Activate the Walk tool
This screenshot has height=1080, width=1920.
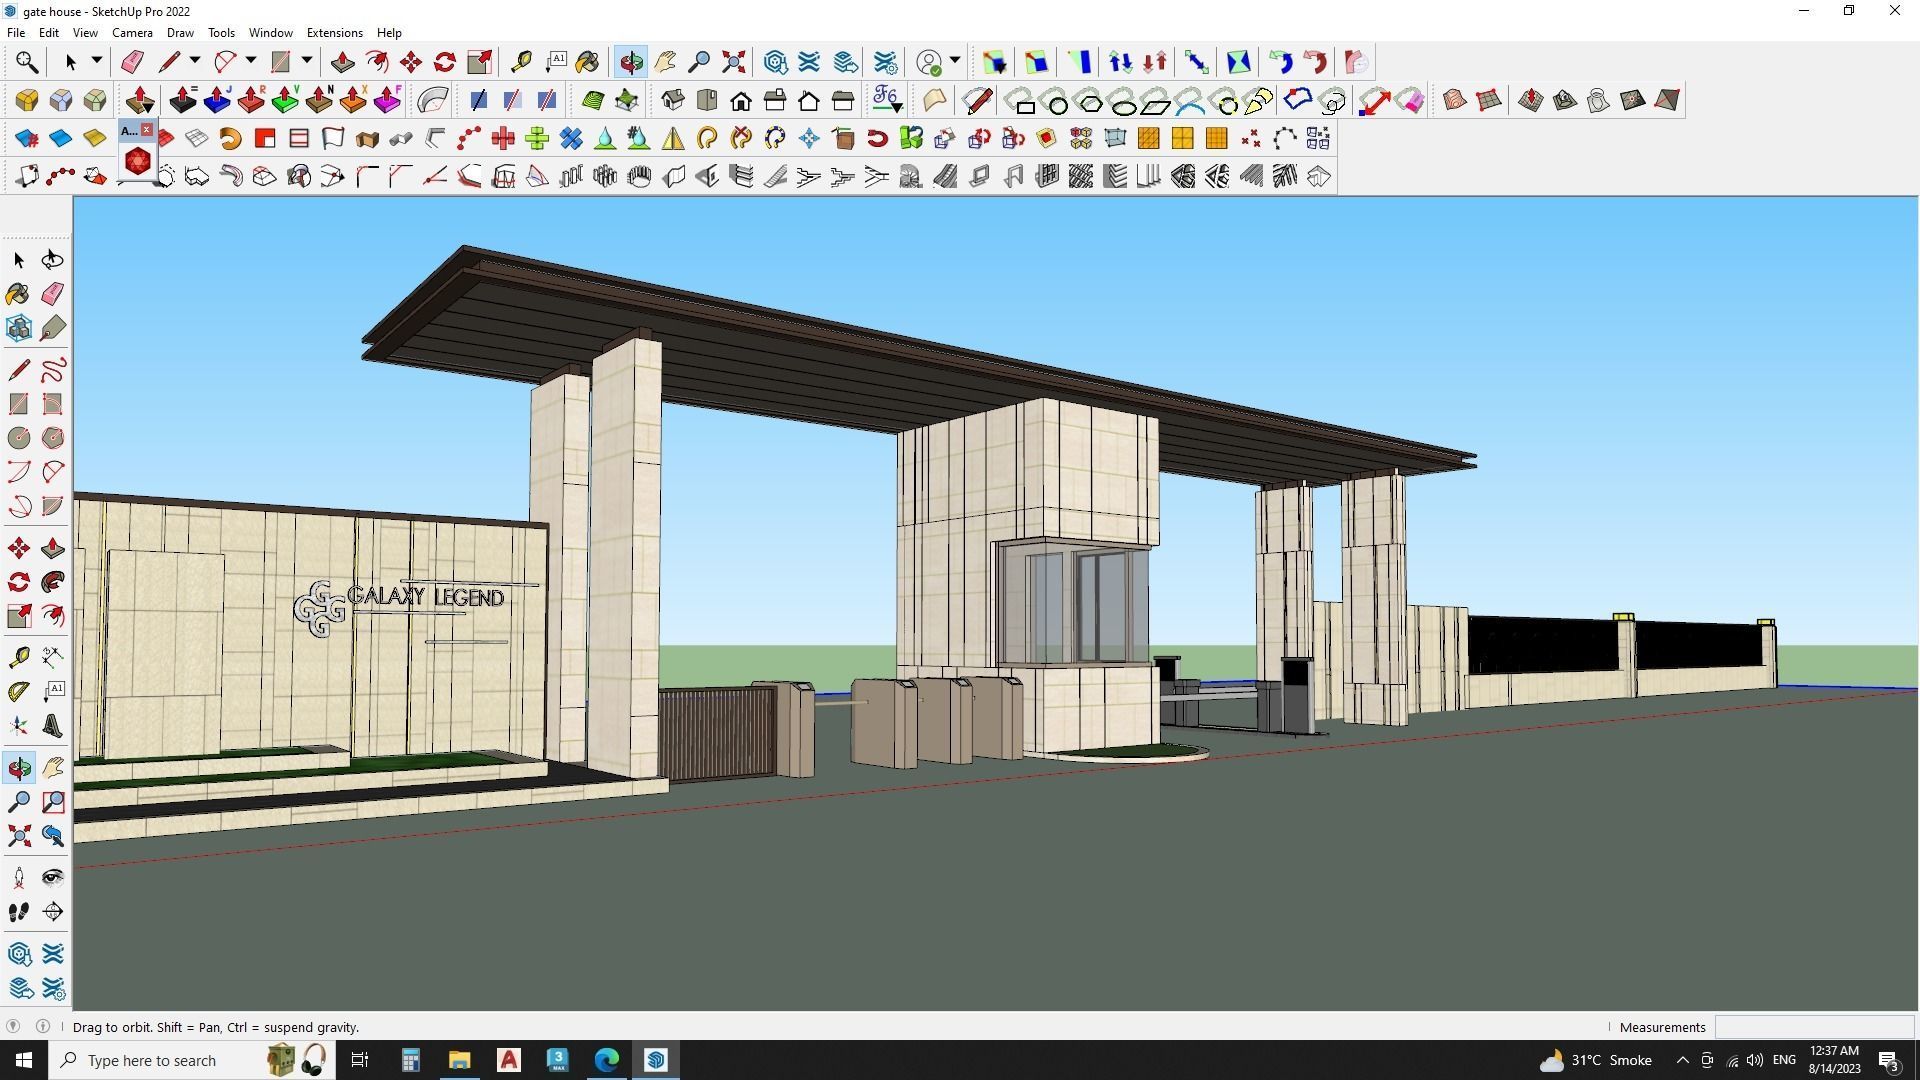click(18, 911)
